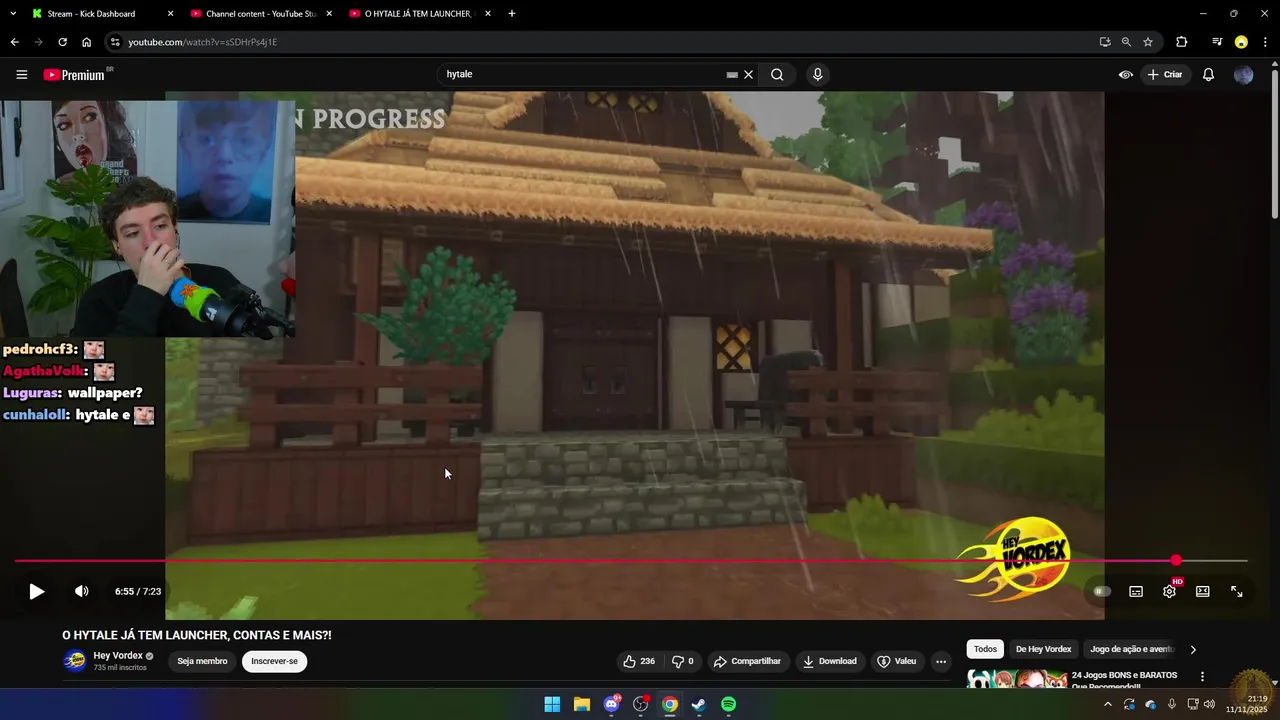Open OBS Studio from taskbar
1280x720 pixels.
[641, 704]
